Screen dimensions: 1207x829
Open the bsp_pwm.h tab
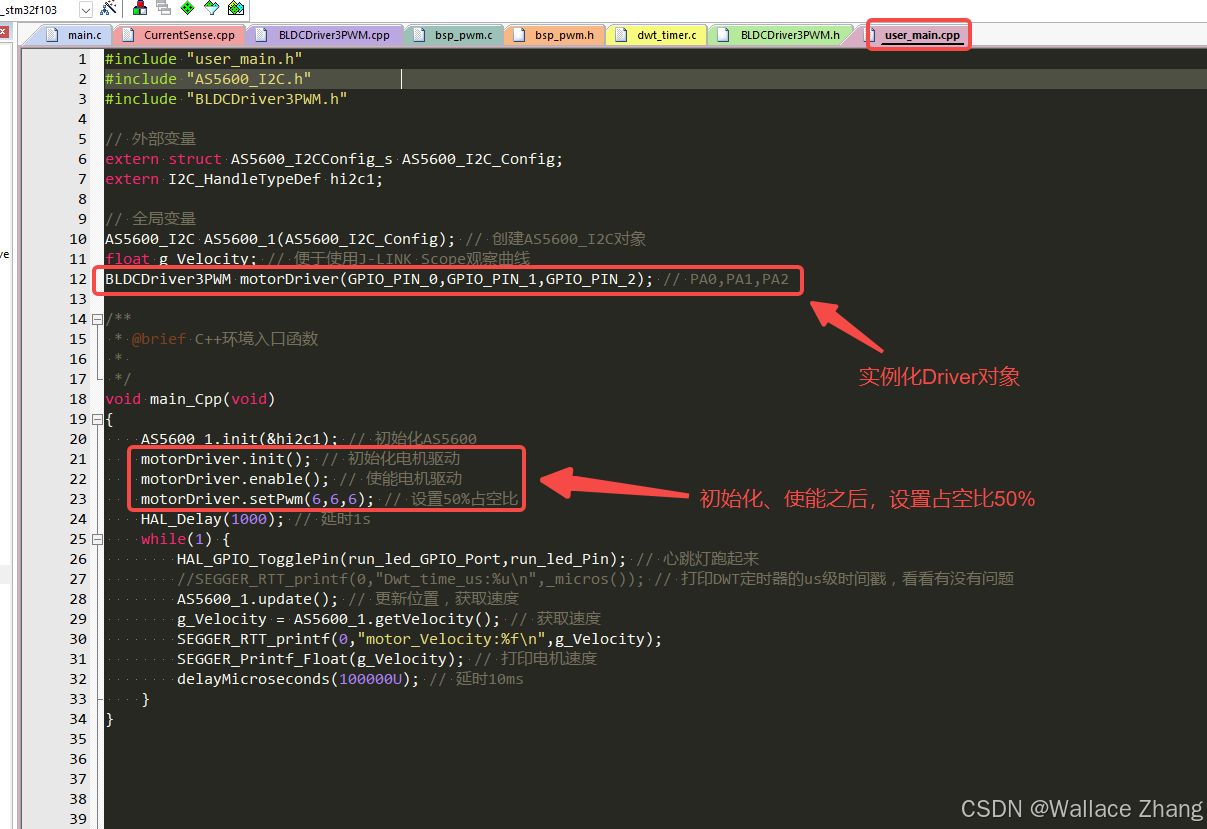click(563, 34)
